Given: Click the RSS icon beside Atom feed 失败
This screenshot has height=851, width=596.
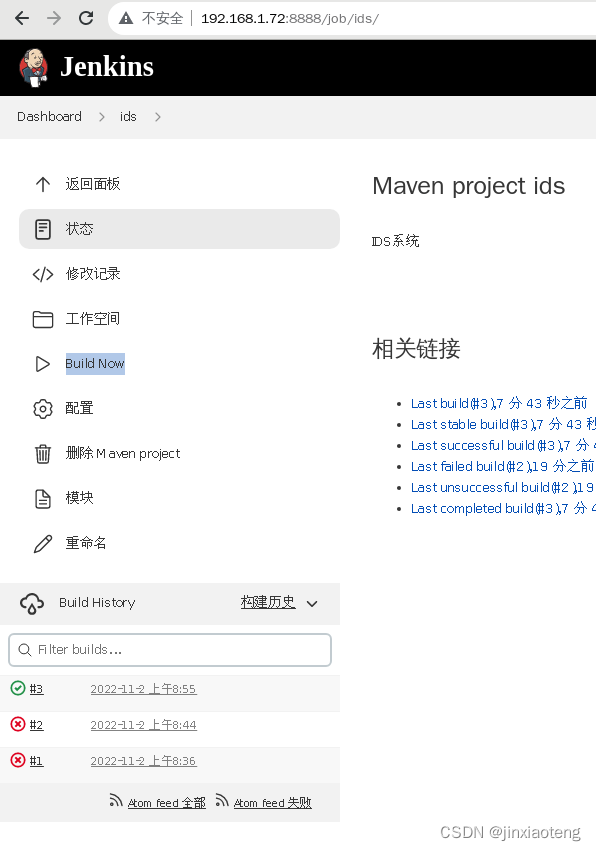Looking at the screenshot, I should [x=221, y=801].
